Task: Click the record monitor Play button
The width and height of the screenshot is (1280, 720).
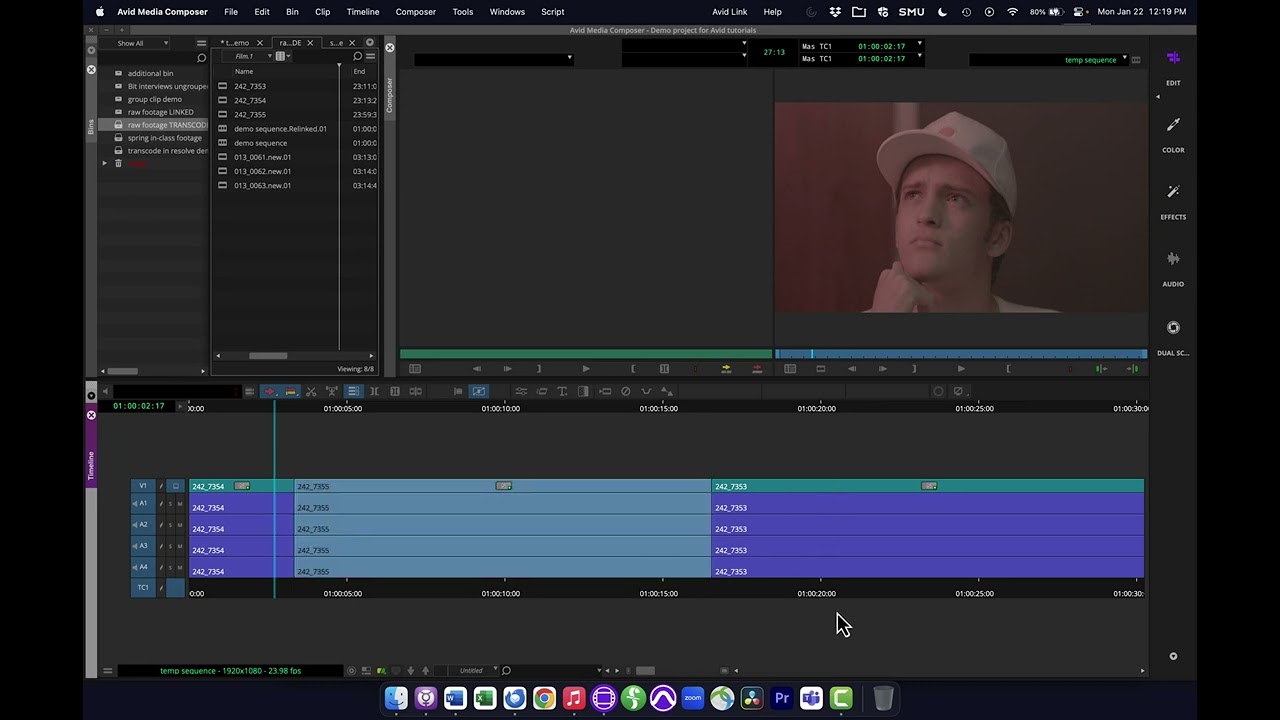Action: 961,369
